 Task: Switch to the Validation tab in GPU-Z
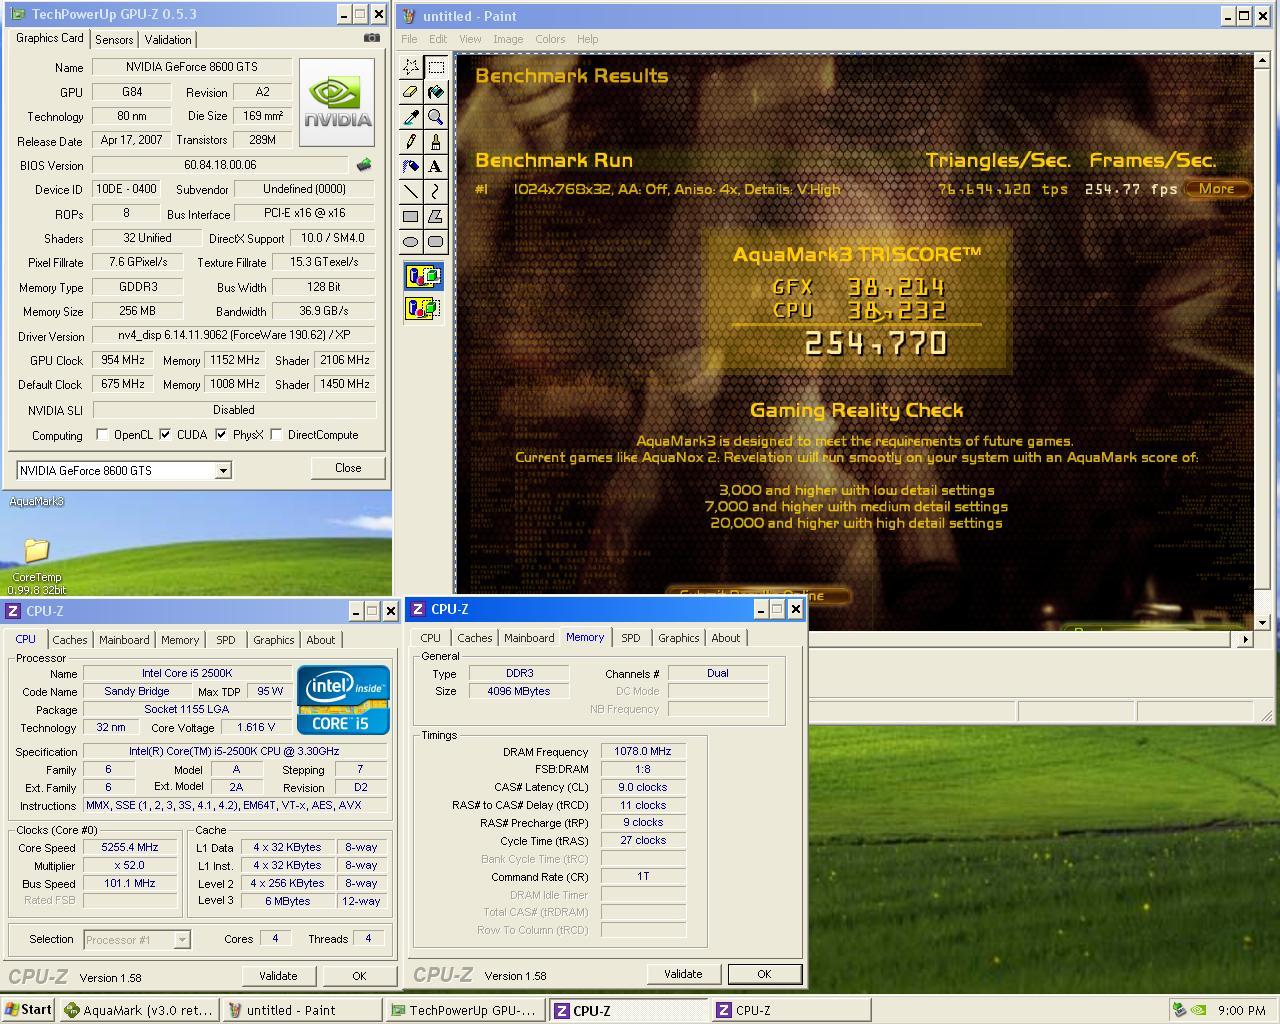[x=168, y=40]
